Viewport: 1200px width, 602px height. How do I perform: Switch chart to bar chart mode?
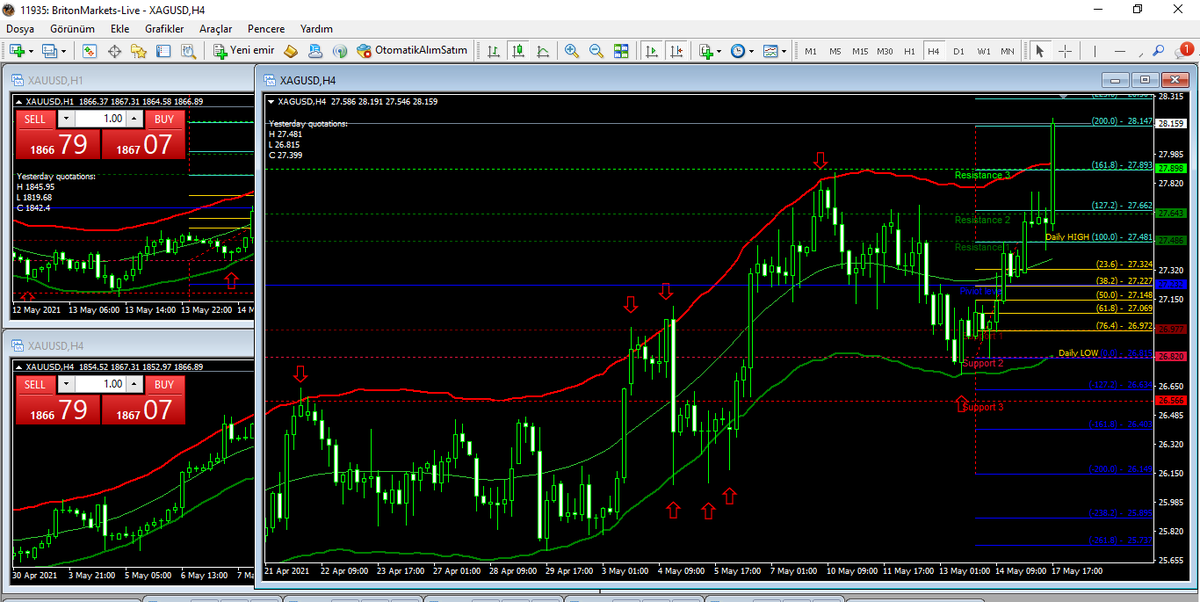click(x=494, y=50)
